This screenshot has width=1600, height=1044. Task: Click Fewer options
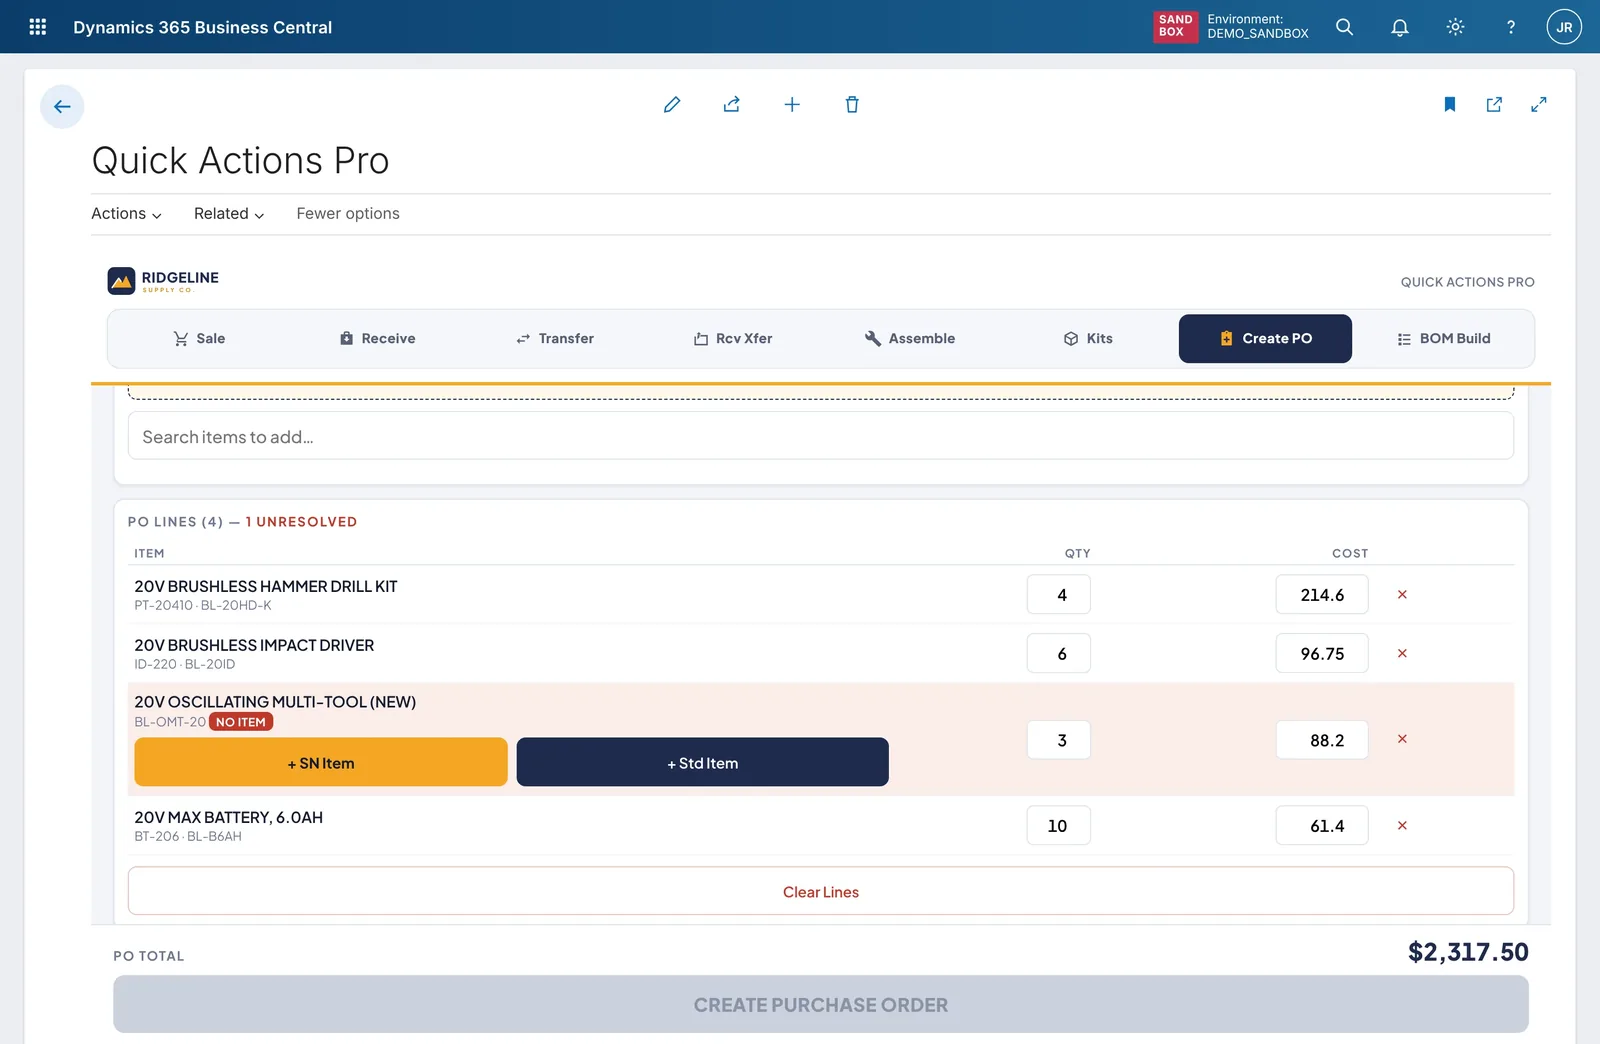(x=348, y=213)
